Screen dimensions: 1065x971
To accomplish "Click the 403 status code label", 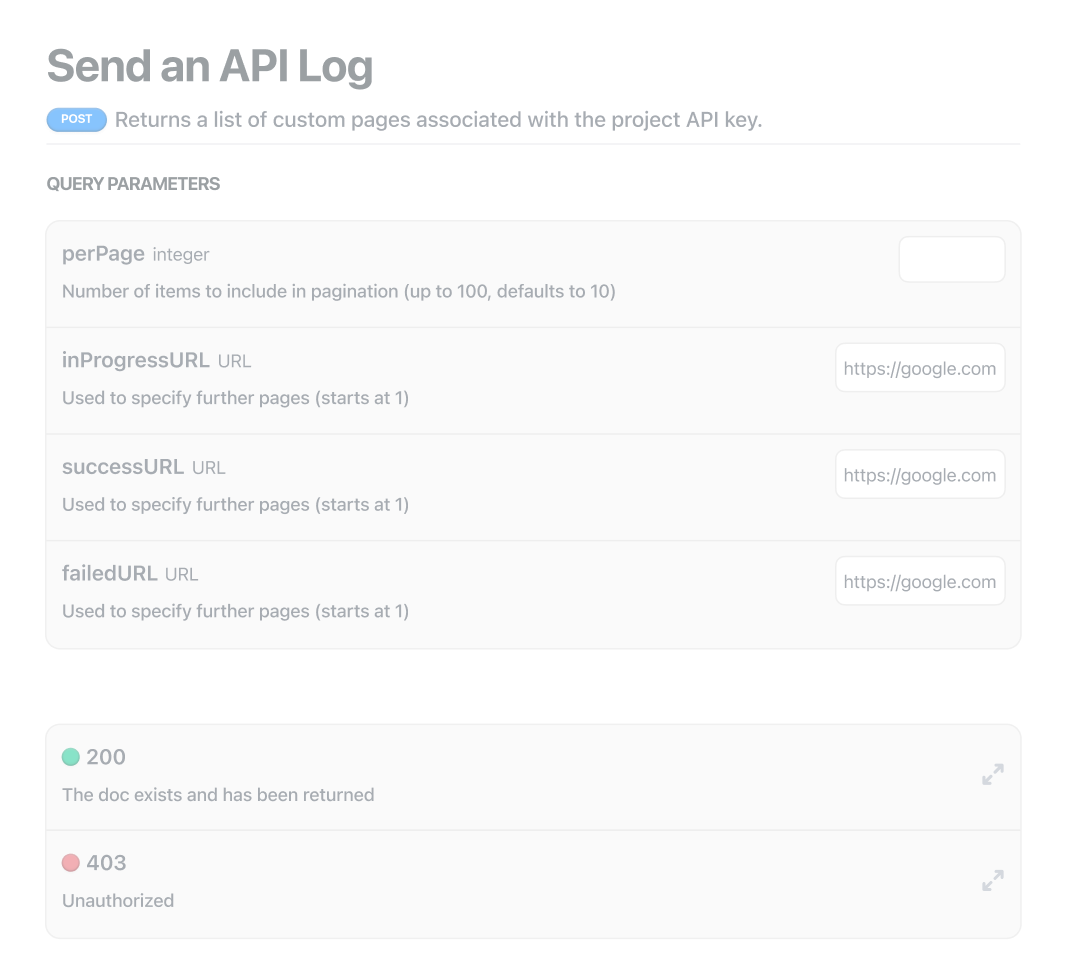I will 106,863.
